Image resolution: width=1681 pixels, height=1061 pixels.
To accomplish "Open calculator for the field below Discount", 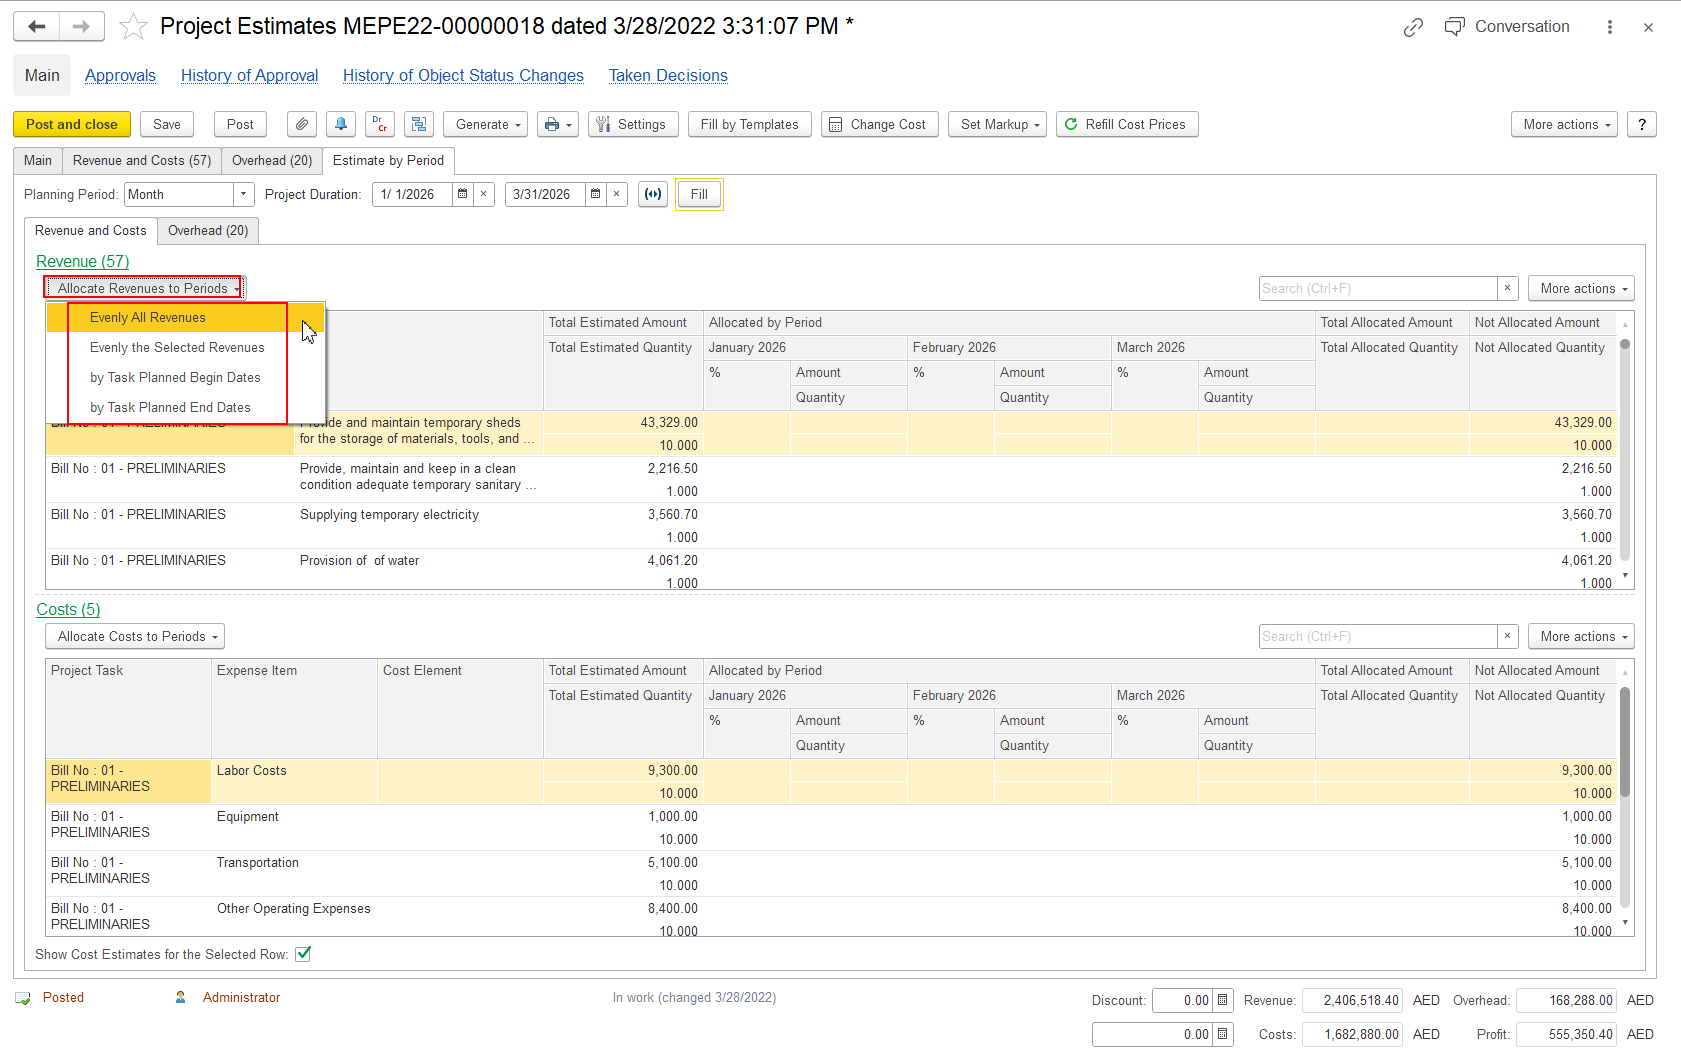I will click(x=1222, y=1034).
